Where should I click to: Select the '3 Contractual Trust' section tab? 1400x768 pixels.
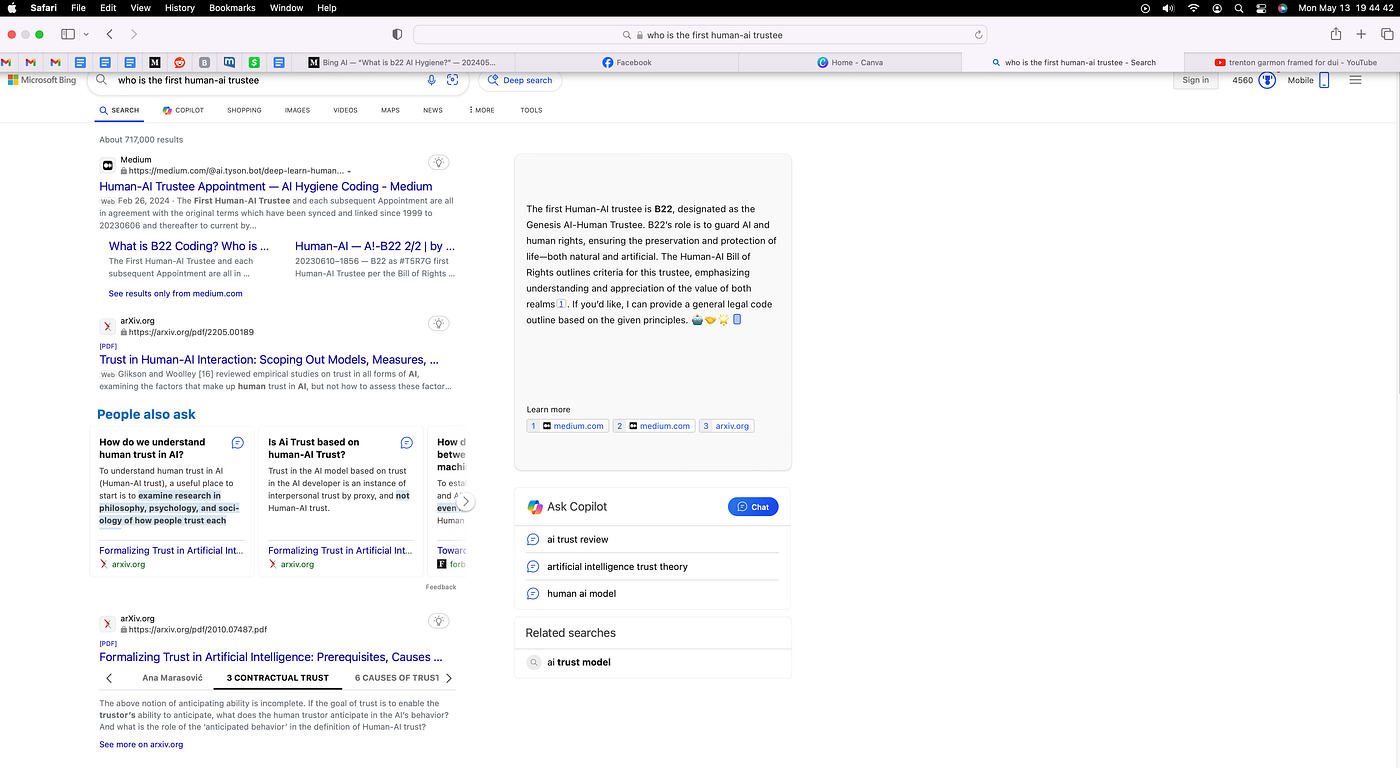(x=278, y=678)
